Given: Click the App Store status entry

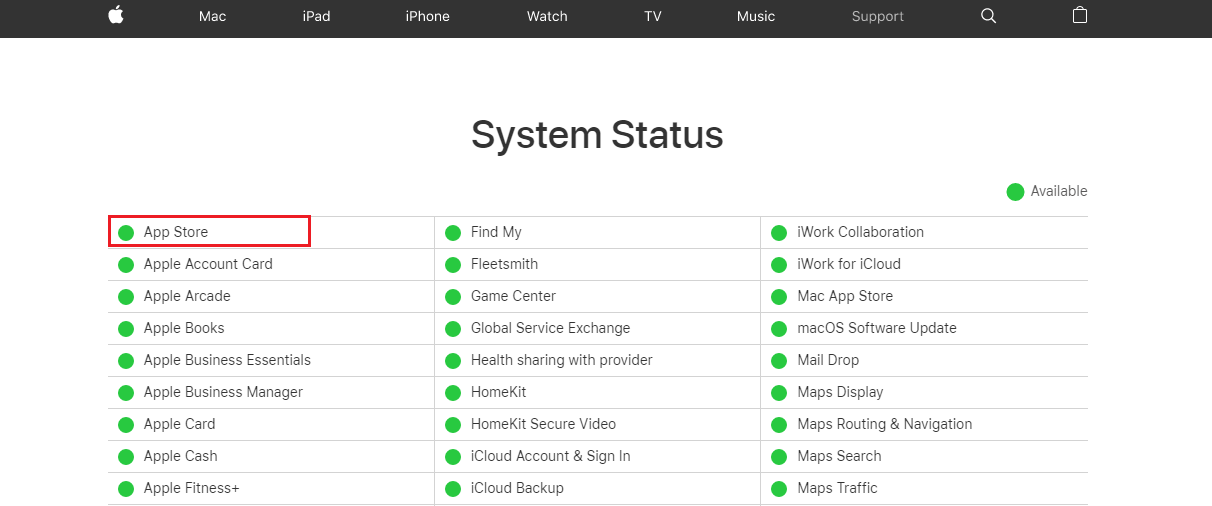Looking at the screenshot, I should (x=176, y=232).
